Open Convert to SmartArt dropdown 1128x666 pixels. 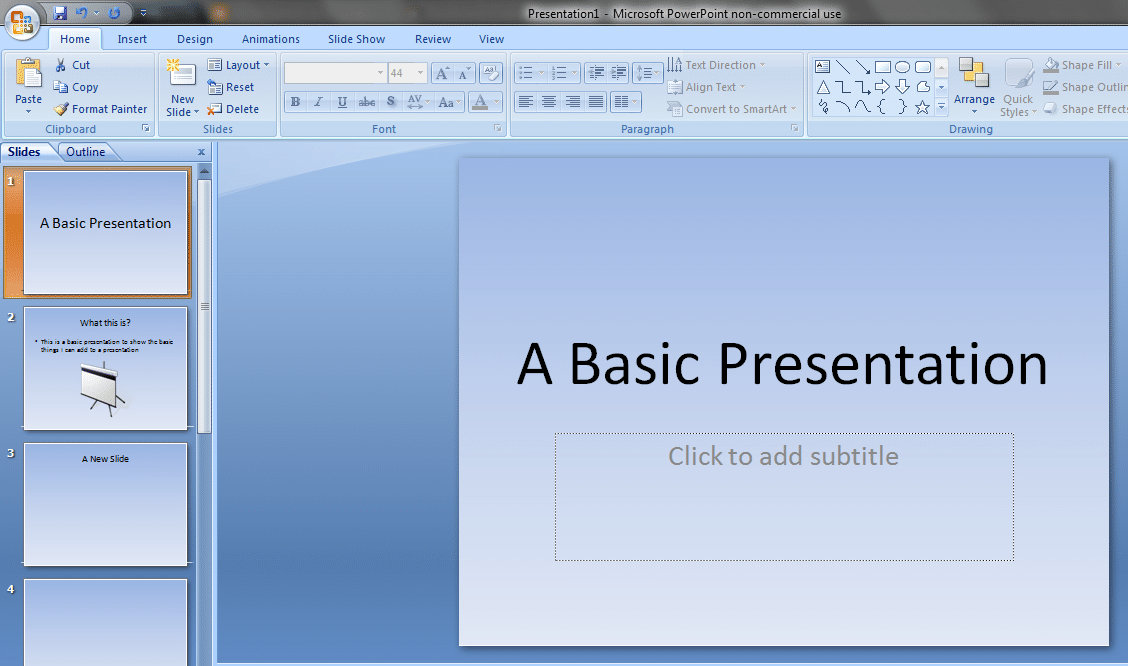[732, 109]
